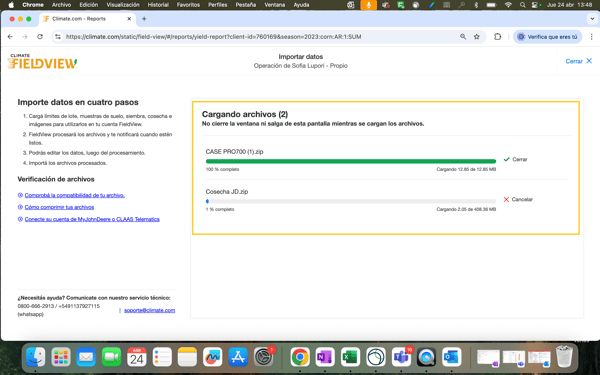Open Google Chrome from the Dock
Screen dimensions: 600x375
point(300,357)
